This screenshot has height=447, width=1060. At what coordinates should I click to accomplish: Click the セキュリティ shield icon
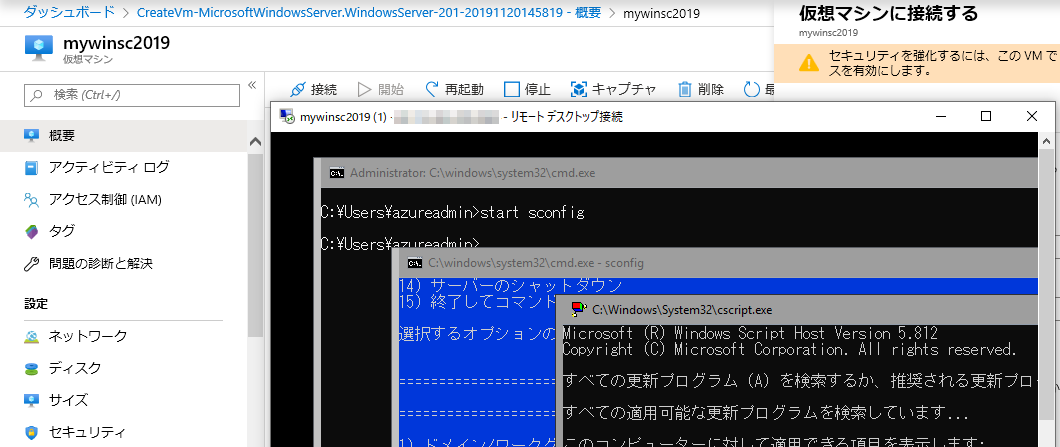[32, 432]
